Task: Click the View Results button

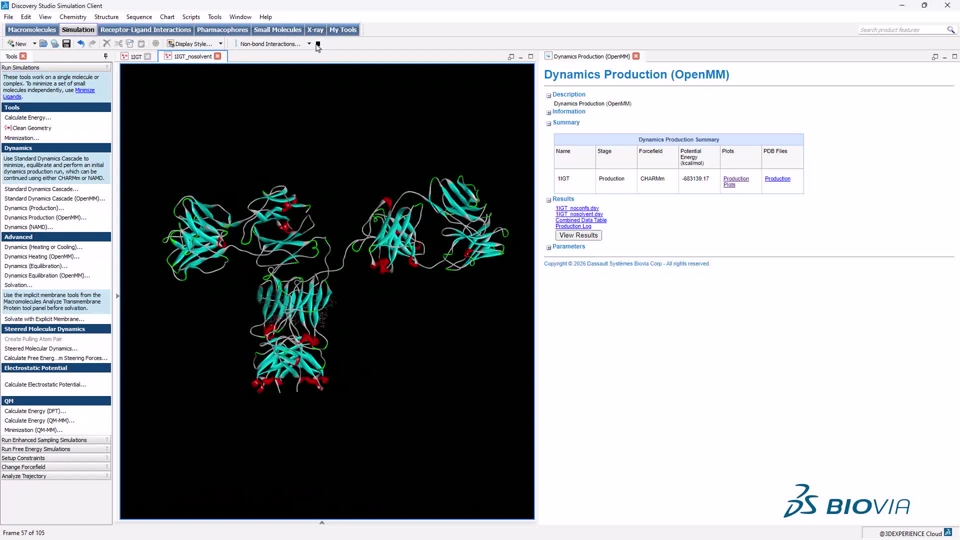Action: pos(579,235)
